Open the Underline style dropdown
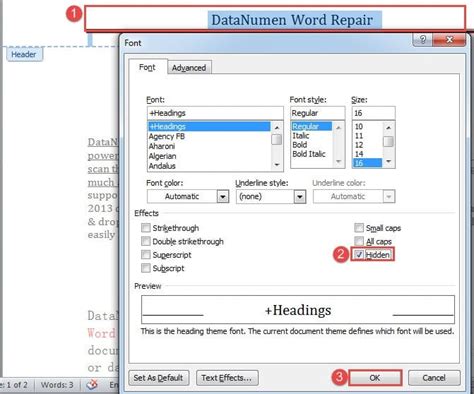474x394 pixels. [x=299, y=196]
